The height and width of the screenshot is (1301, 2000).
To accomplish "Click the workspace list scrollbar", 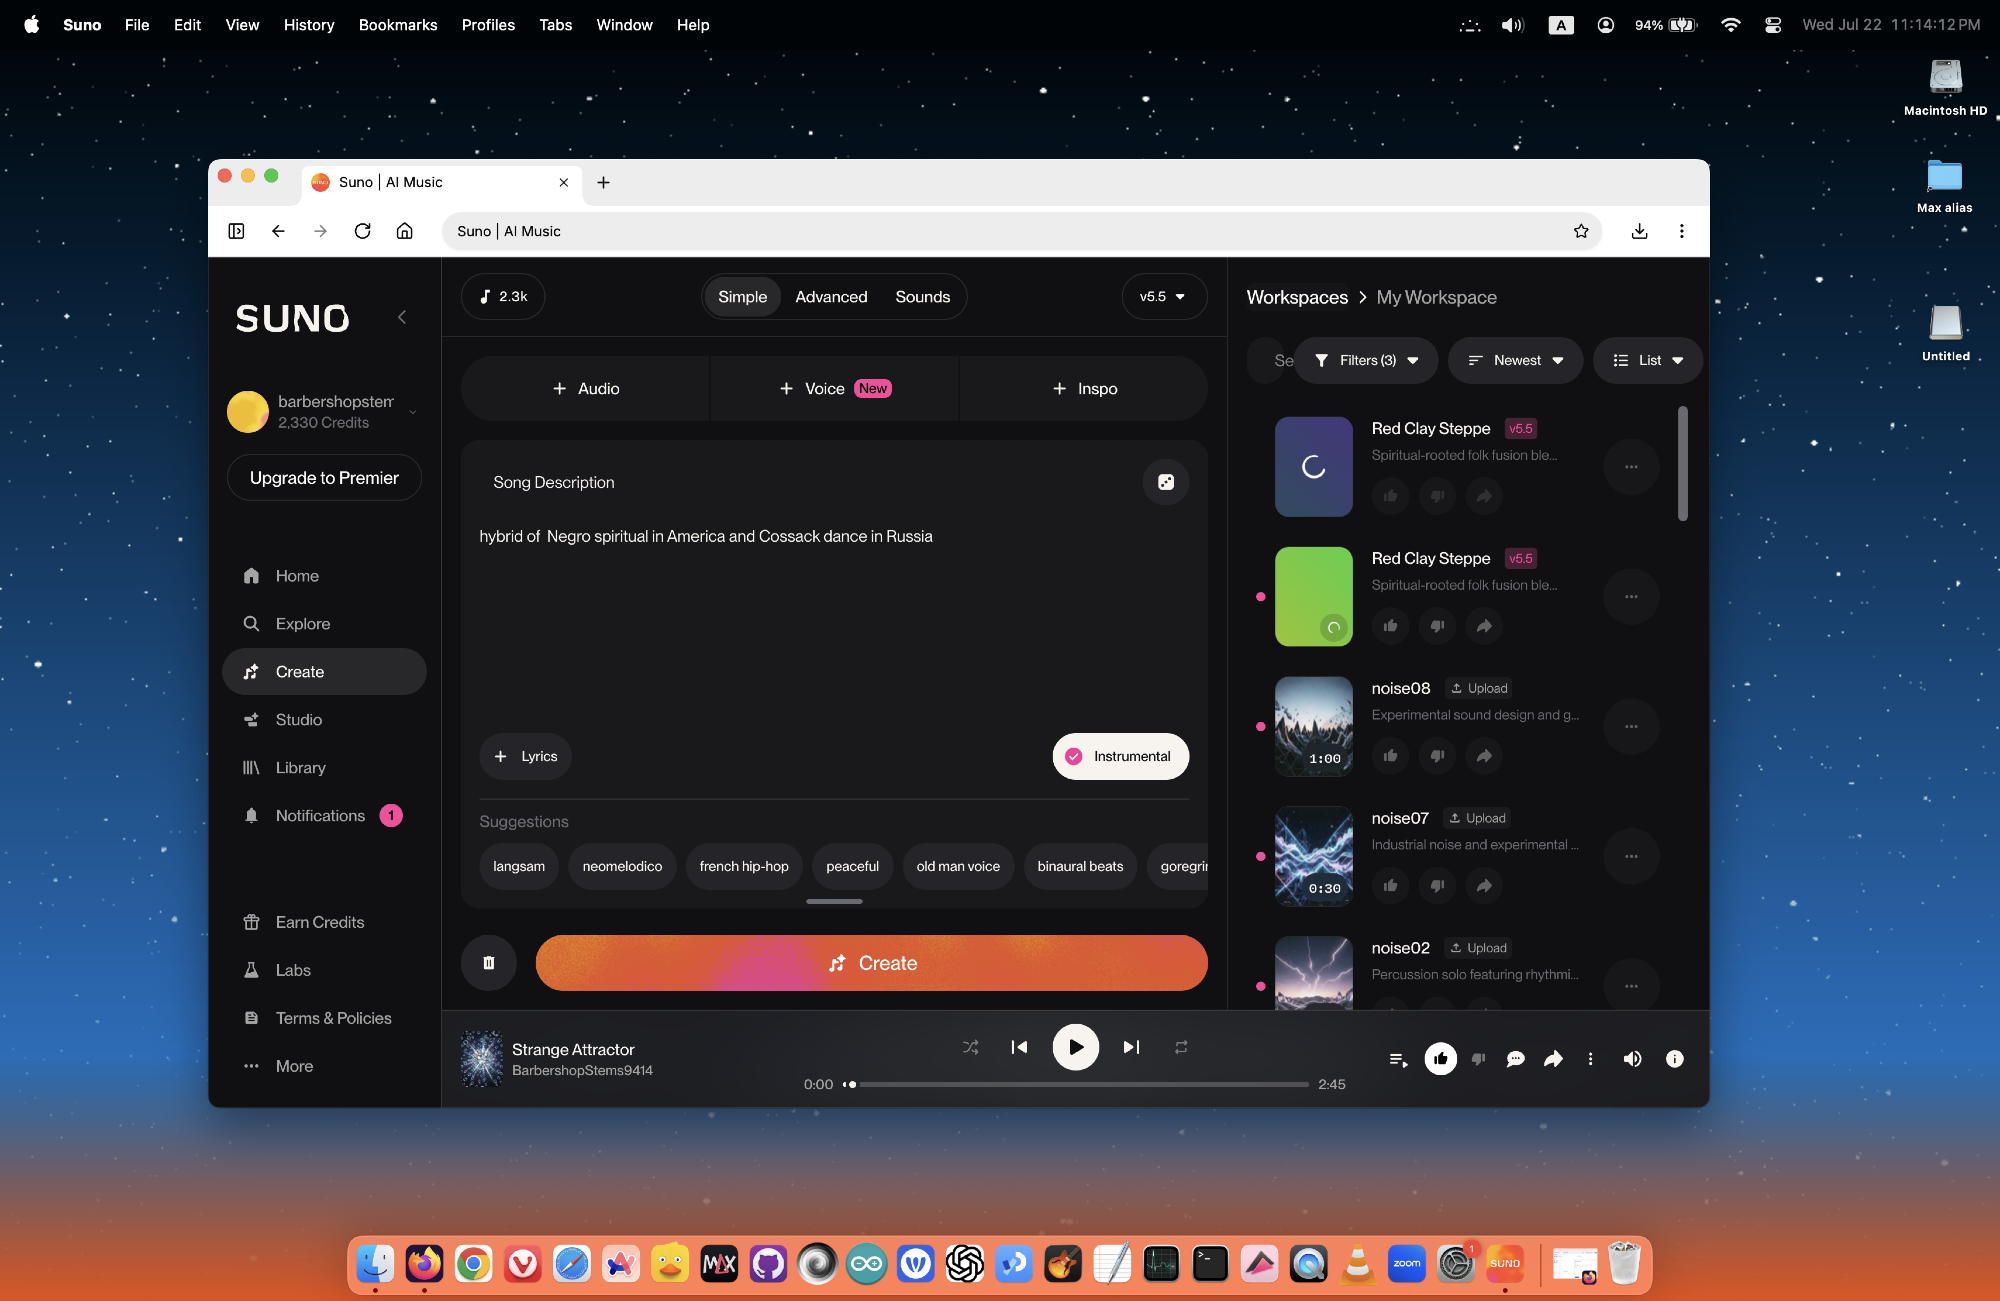I will (x=1683, y=463).
